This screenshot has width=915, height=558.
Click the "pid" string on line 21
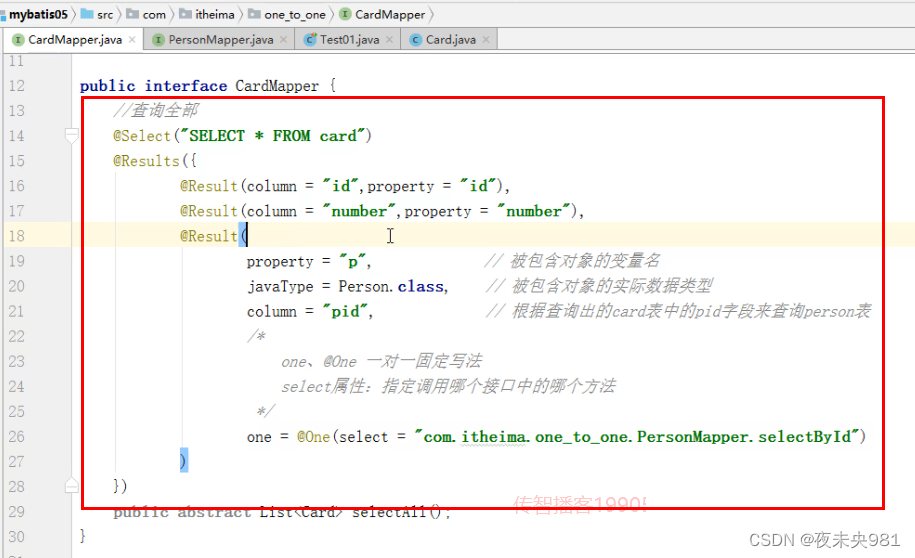[345, 312]
